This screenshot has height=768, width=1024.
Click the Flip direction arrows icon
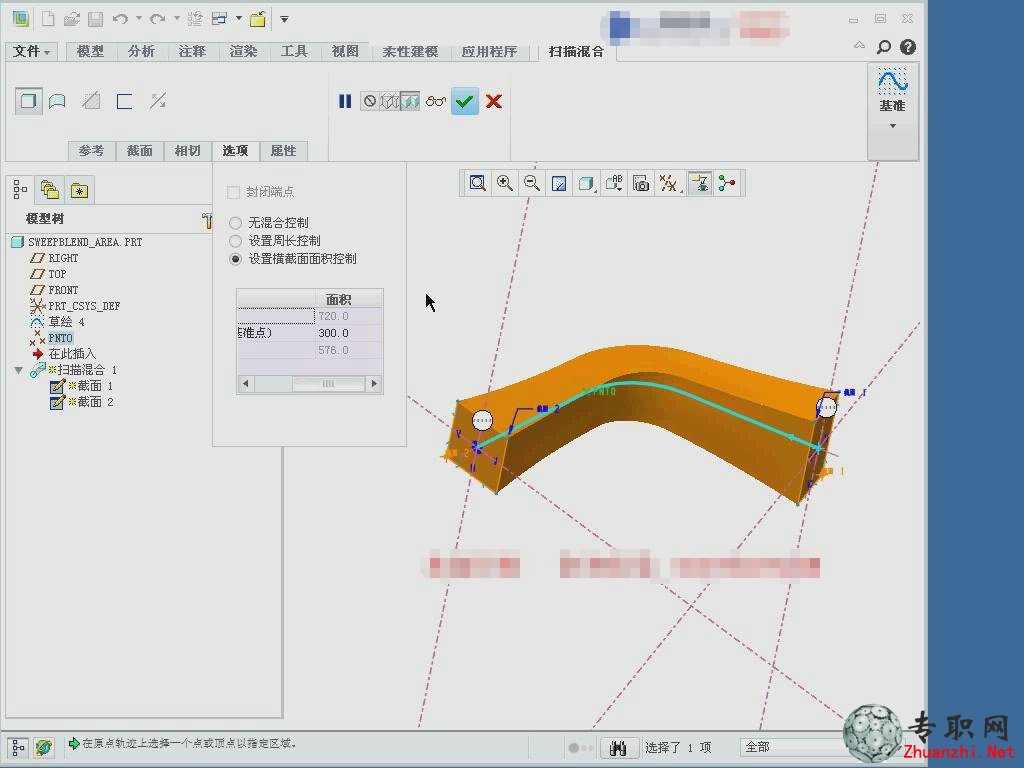(157, 101)
